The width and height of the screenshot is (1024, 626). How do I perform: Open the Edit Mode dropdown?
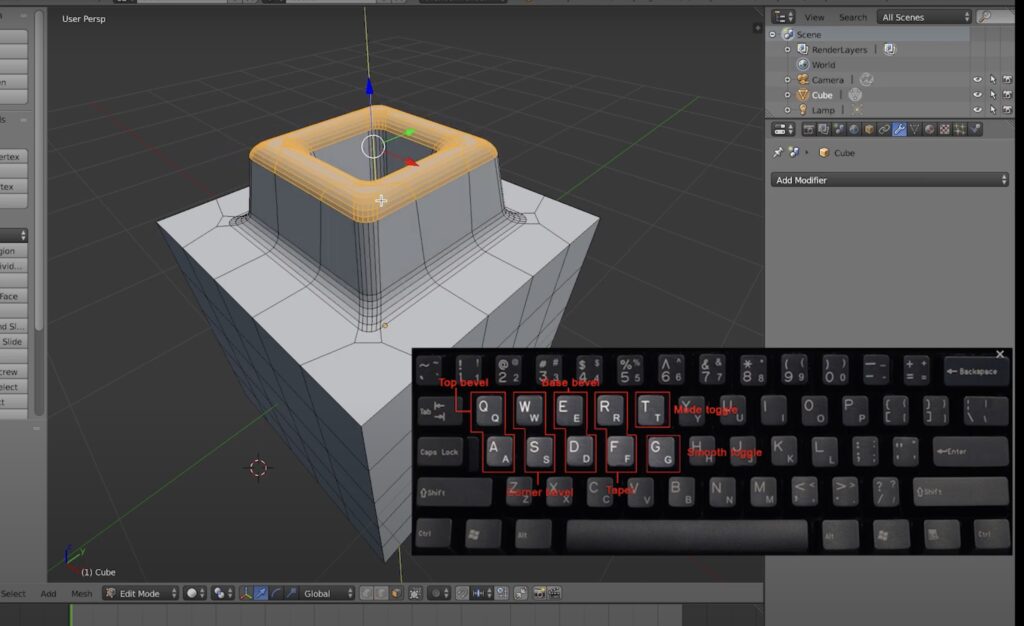pyautogui.click(x=140, y=593)
